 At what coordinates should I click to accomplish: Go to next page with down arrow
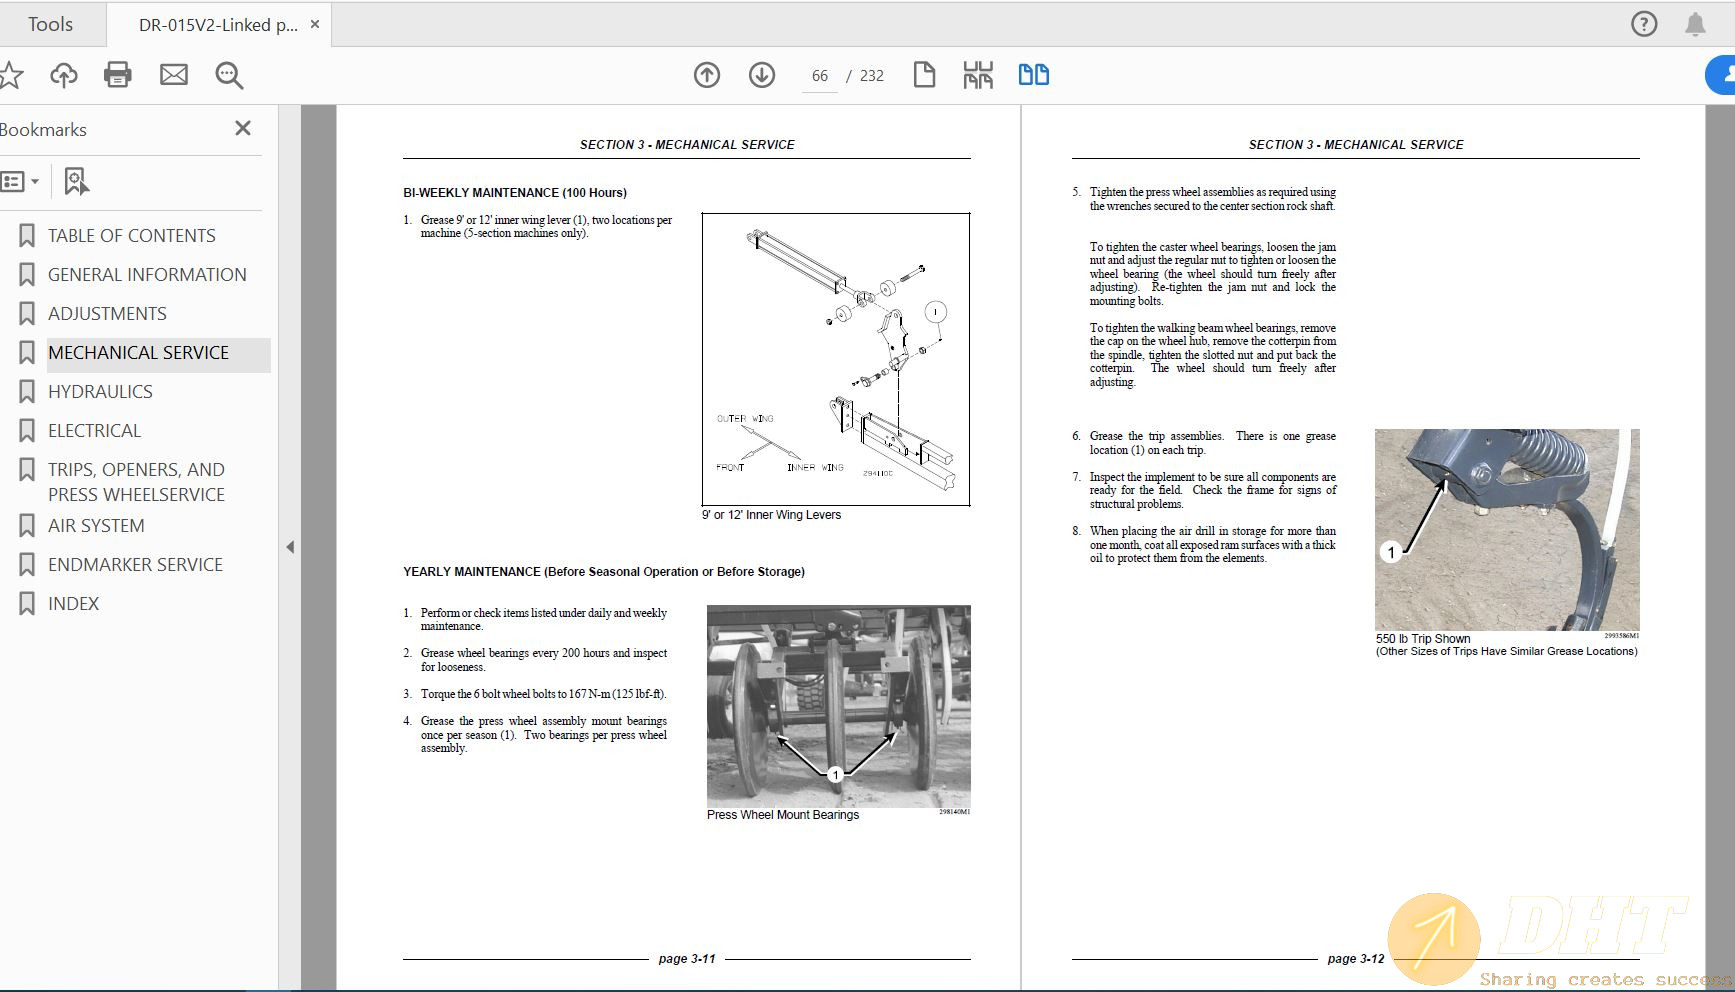[x=762, y=75]
